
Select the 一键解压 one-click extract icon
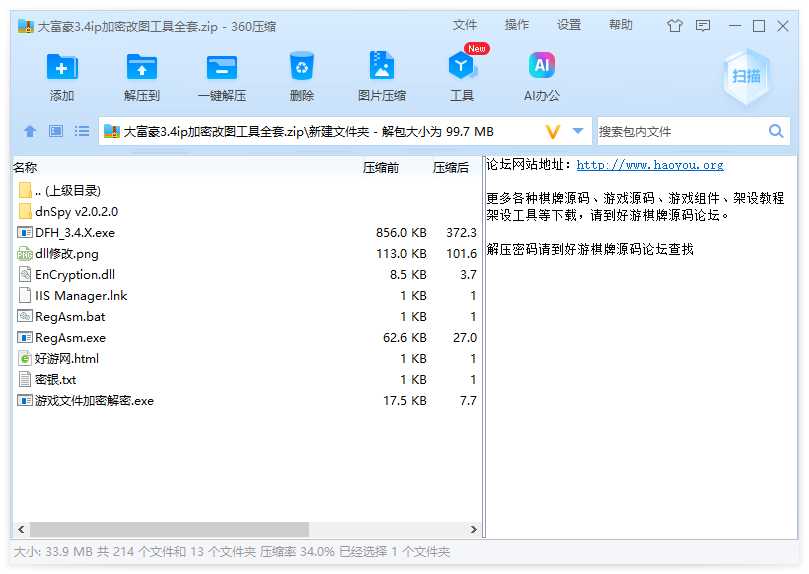[222, 67]
